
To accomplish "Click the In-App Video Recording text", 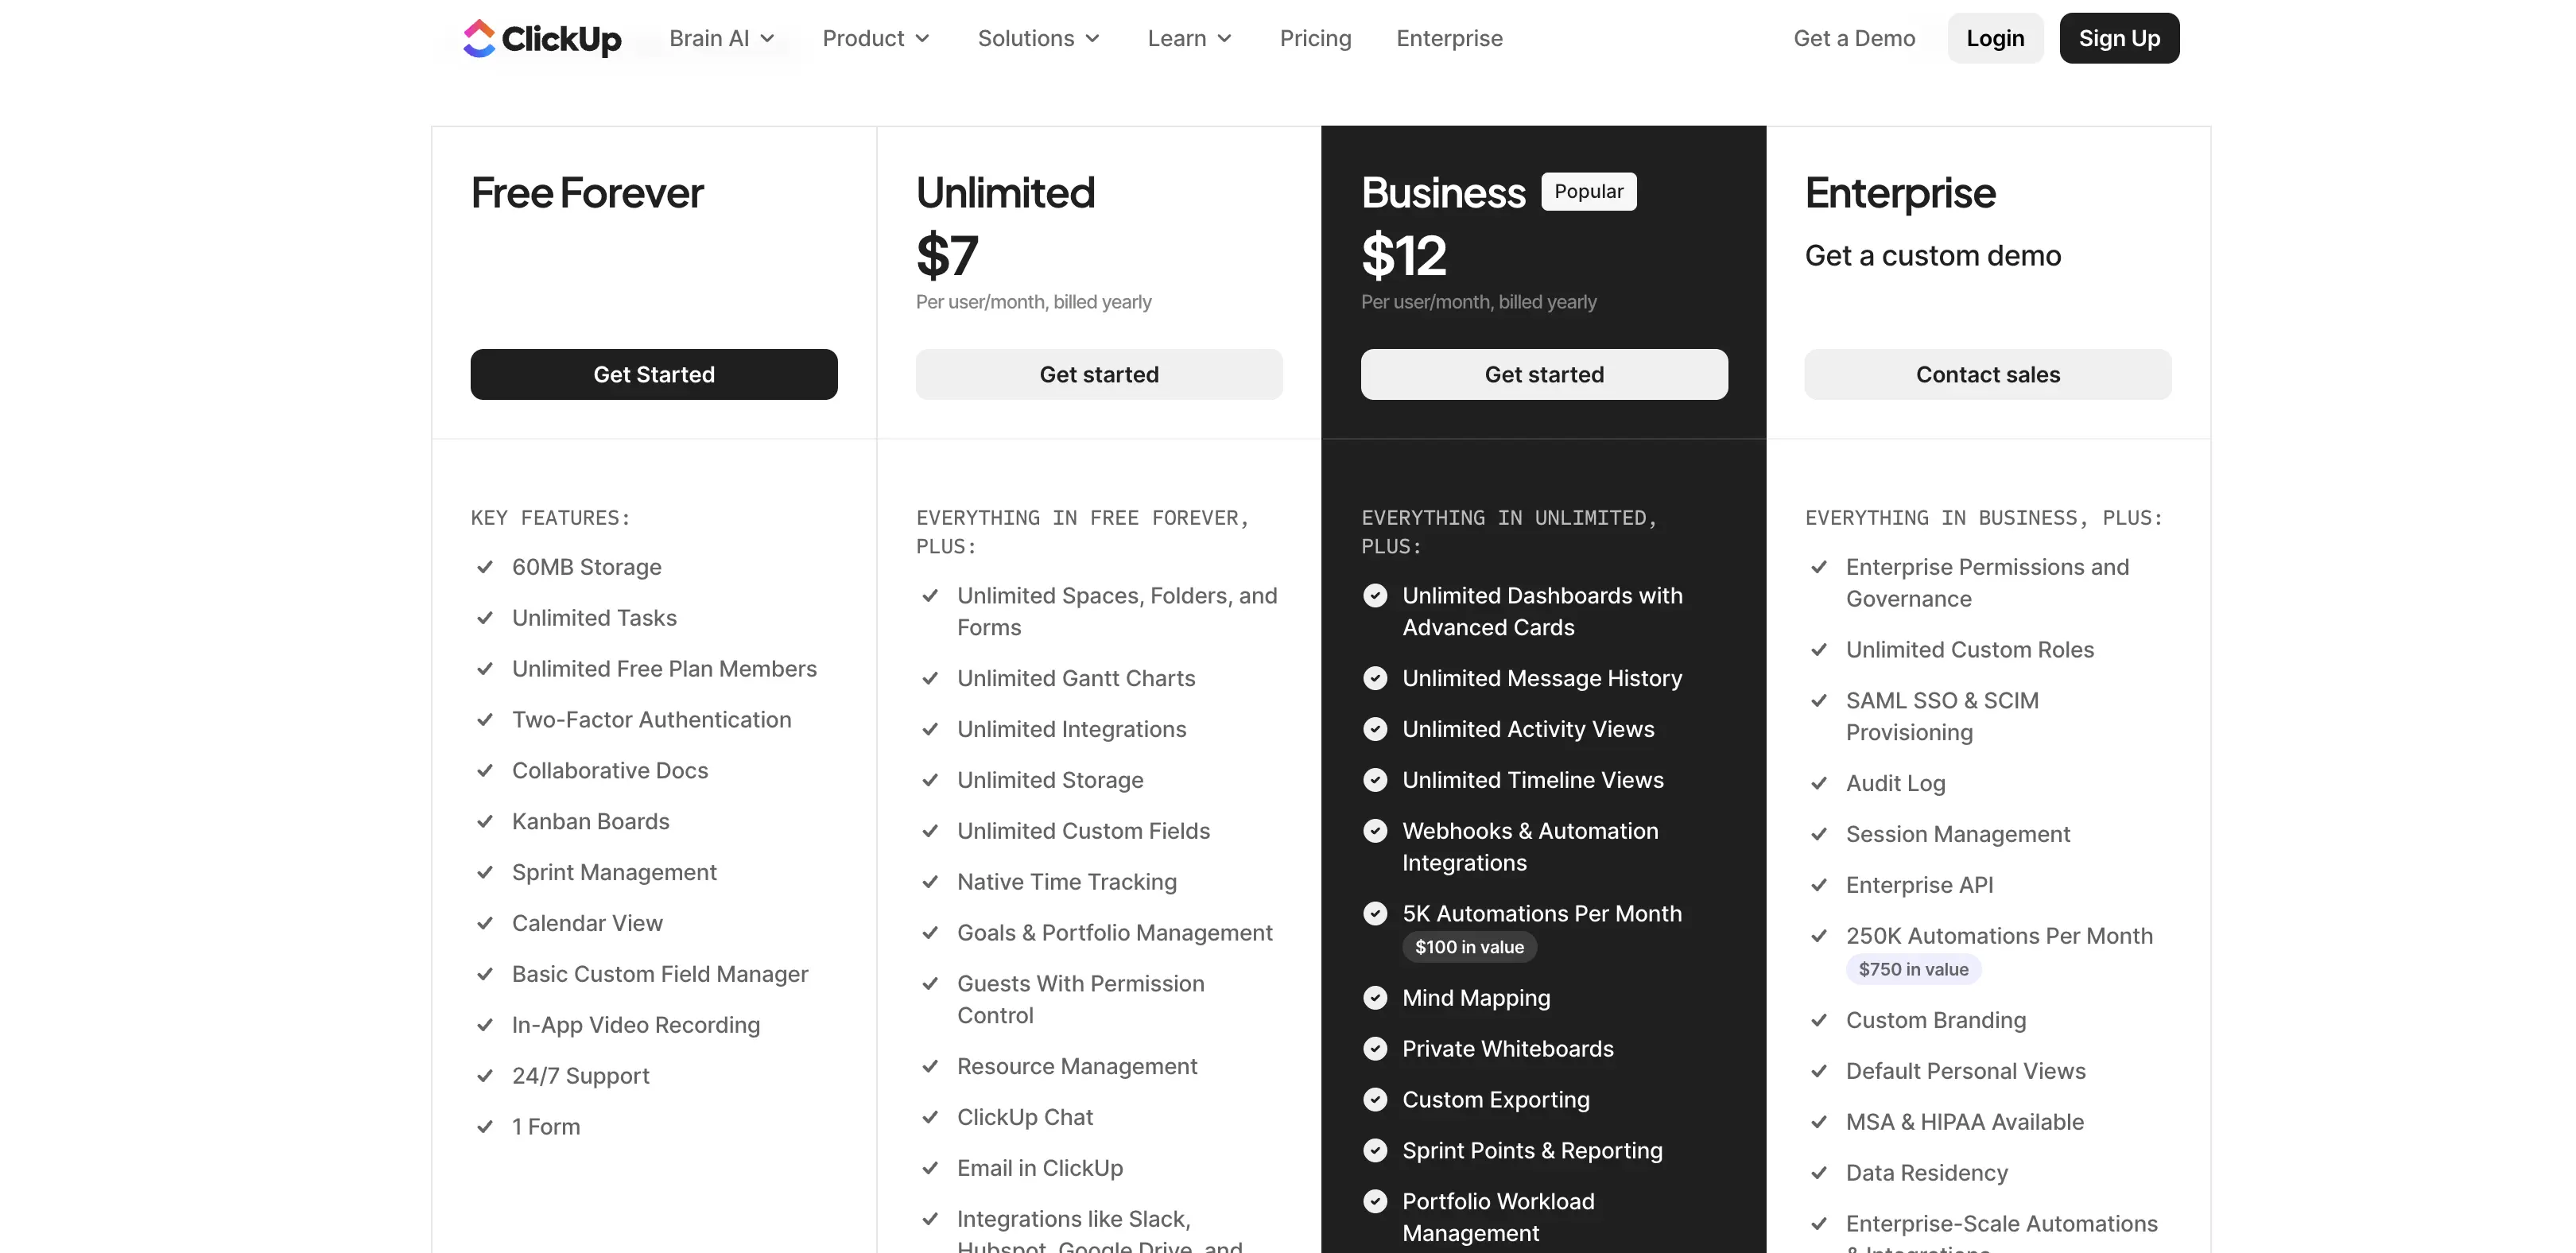I will 636,1025.
